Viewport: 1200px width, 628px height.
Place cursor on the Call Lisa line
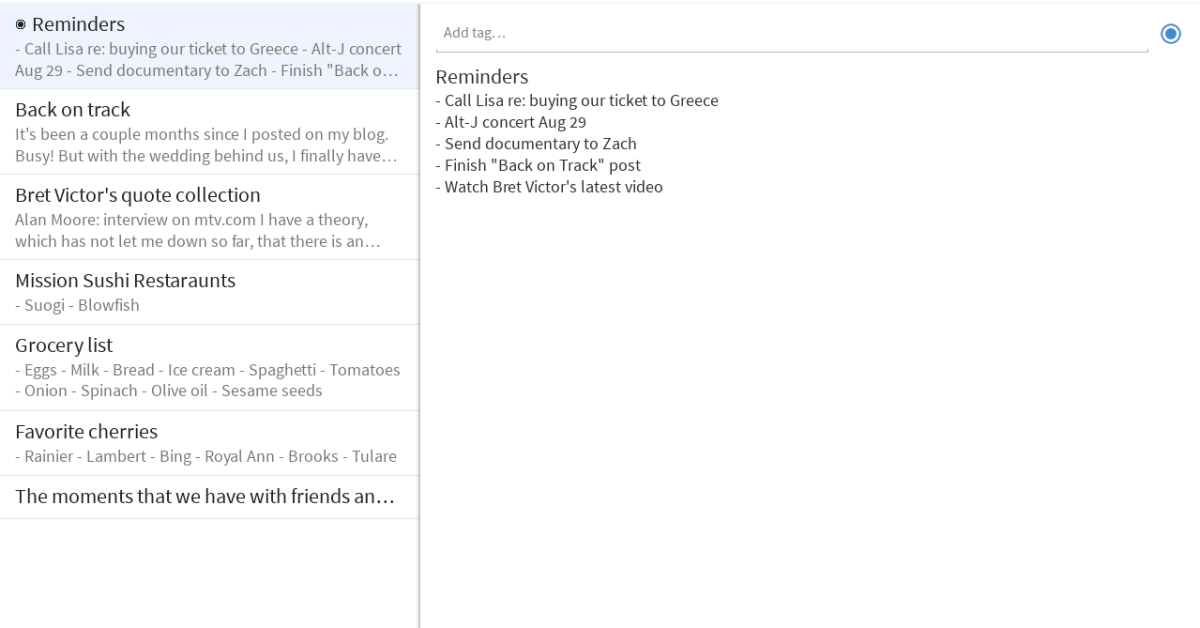[x=581, y=101]
